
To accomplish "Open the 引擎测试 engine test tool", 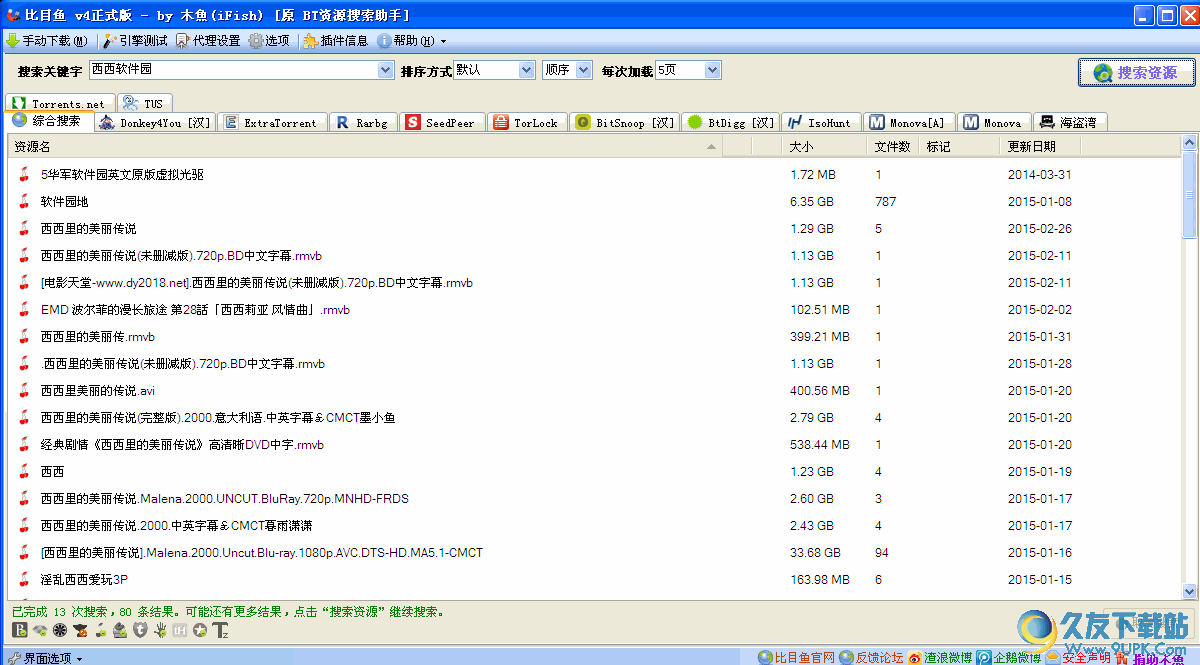I will pyautogui.click(x=135, y=41).
